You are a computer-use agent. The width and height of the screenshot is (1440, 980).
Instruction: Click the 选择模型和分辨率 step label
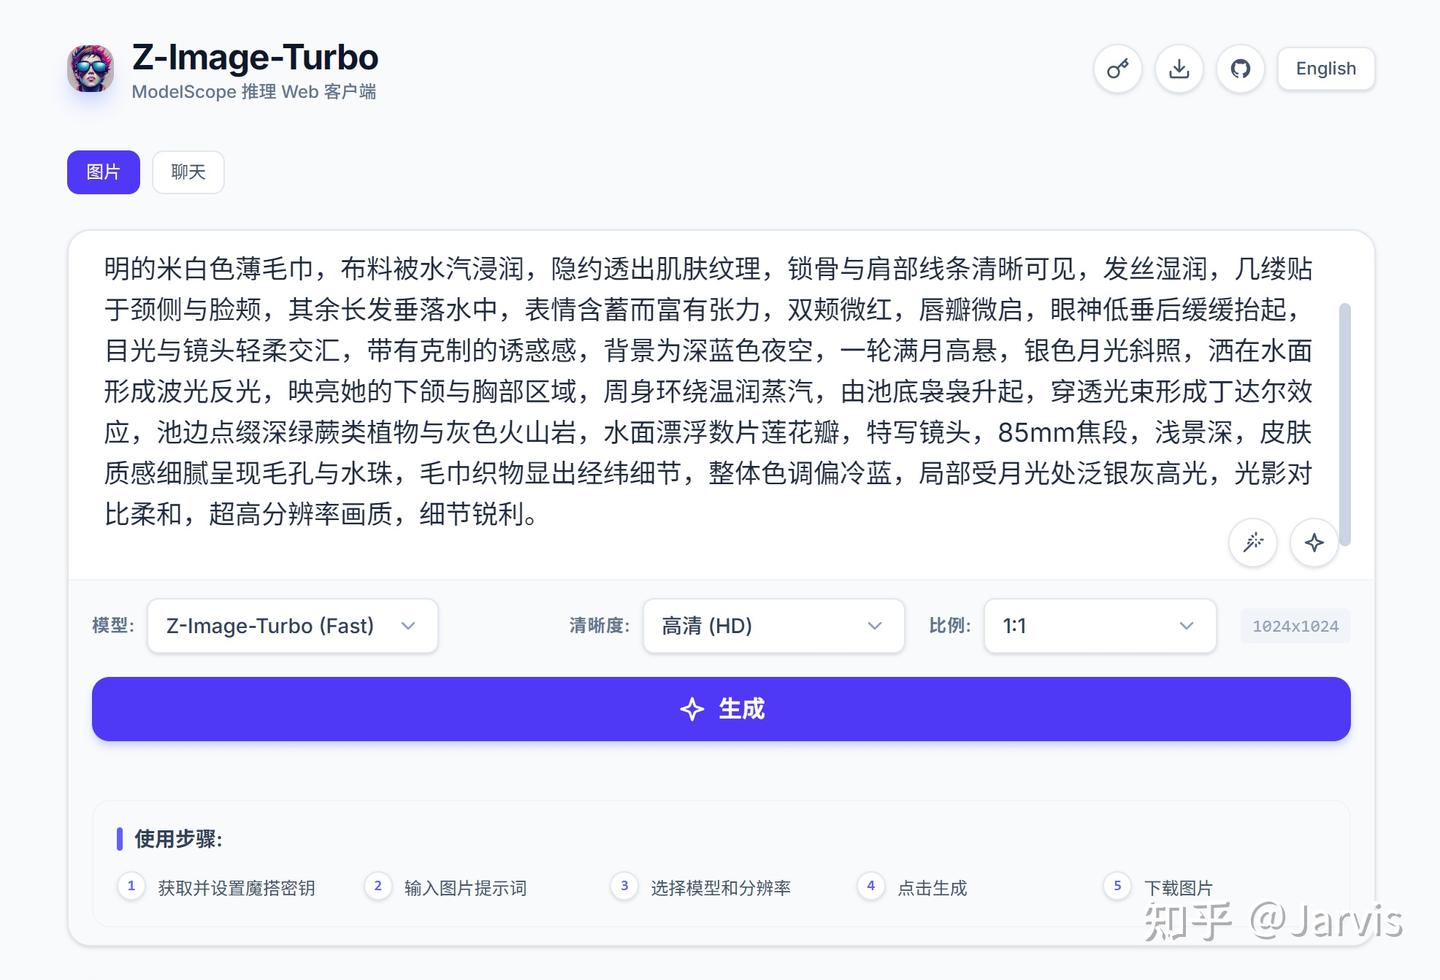pyautogui.click(x=720, y=888)
